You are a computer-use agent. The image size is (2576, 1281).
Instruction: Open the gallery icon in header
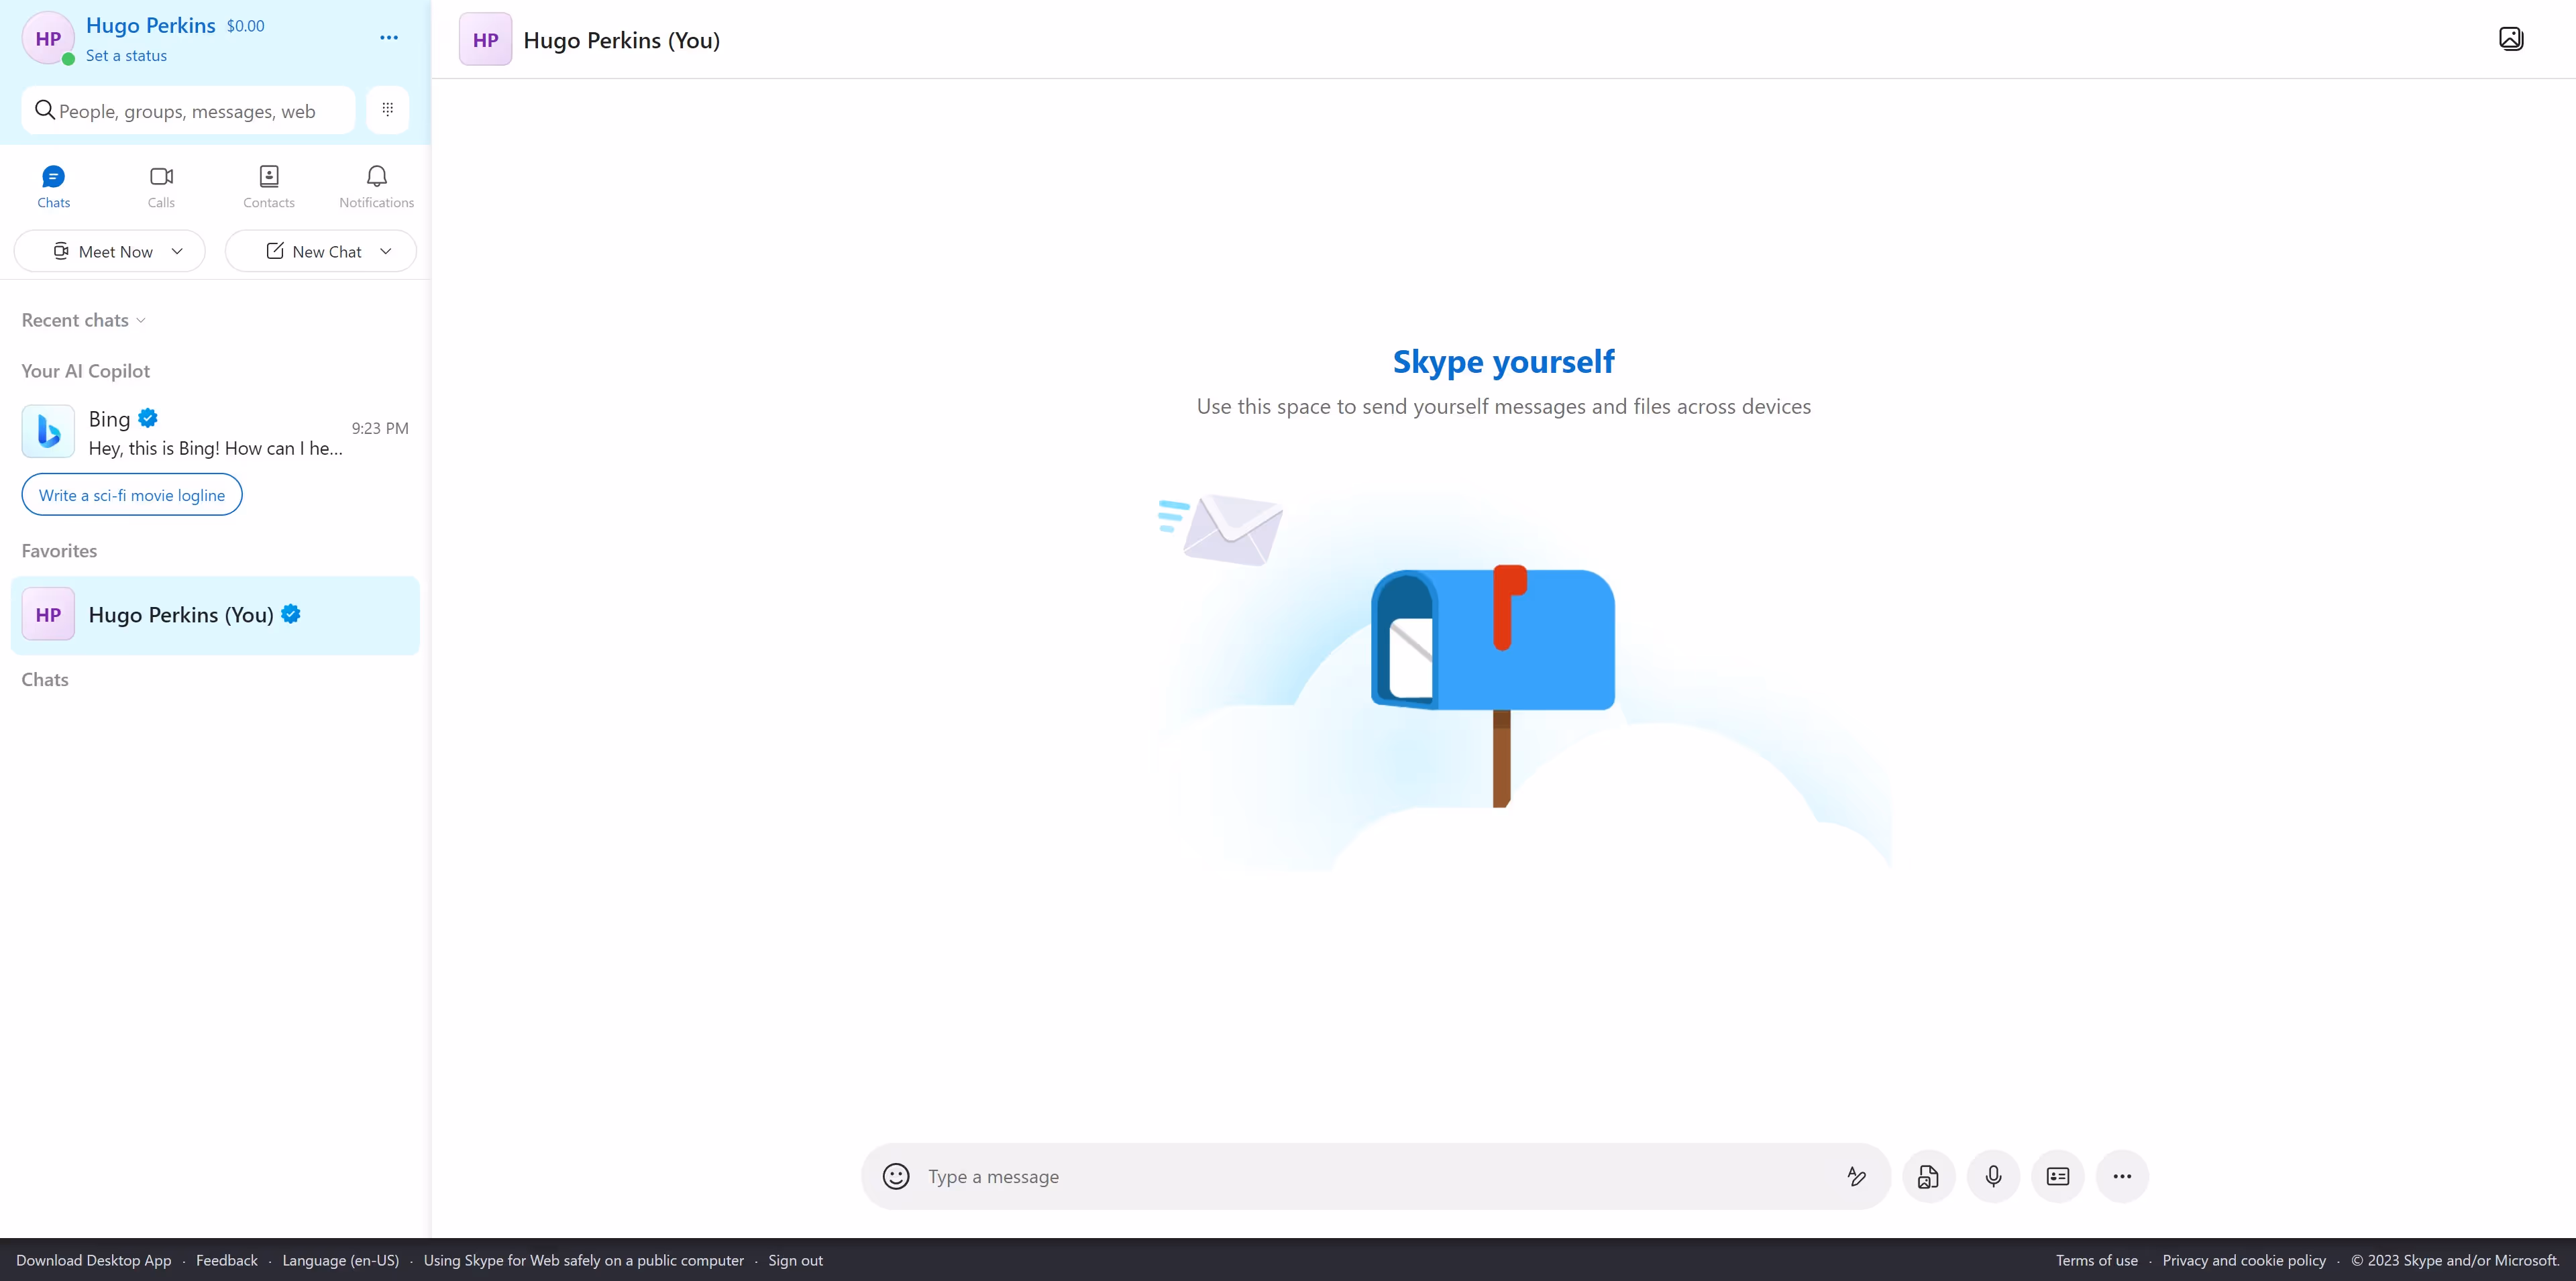(2511, 39)
